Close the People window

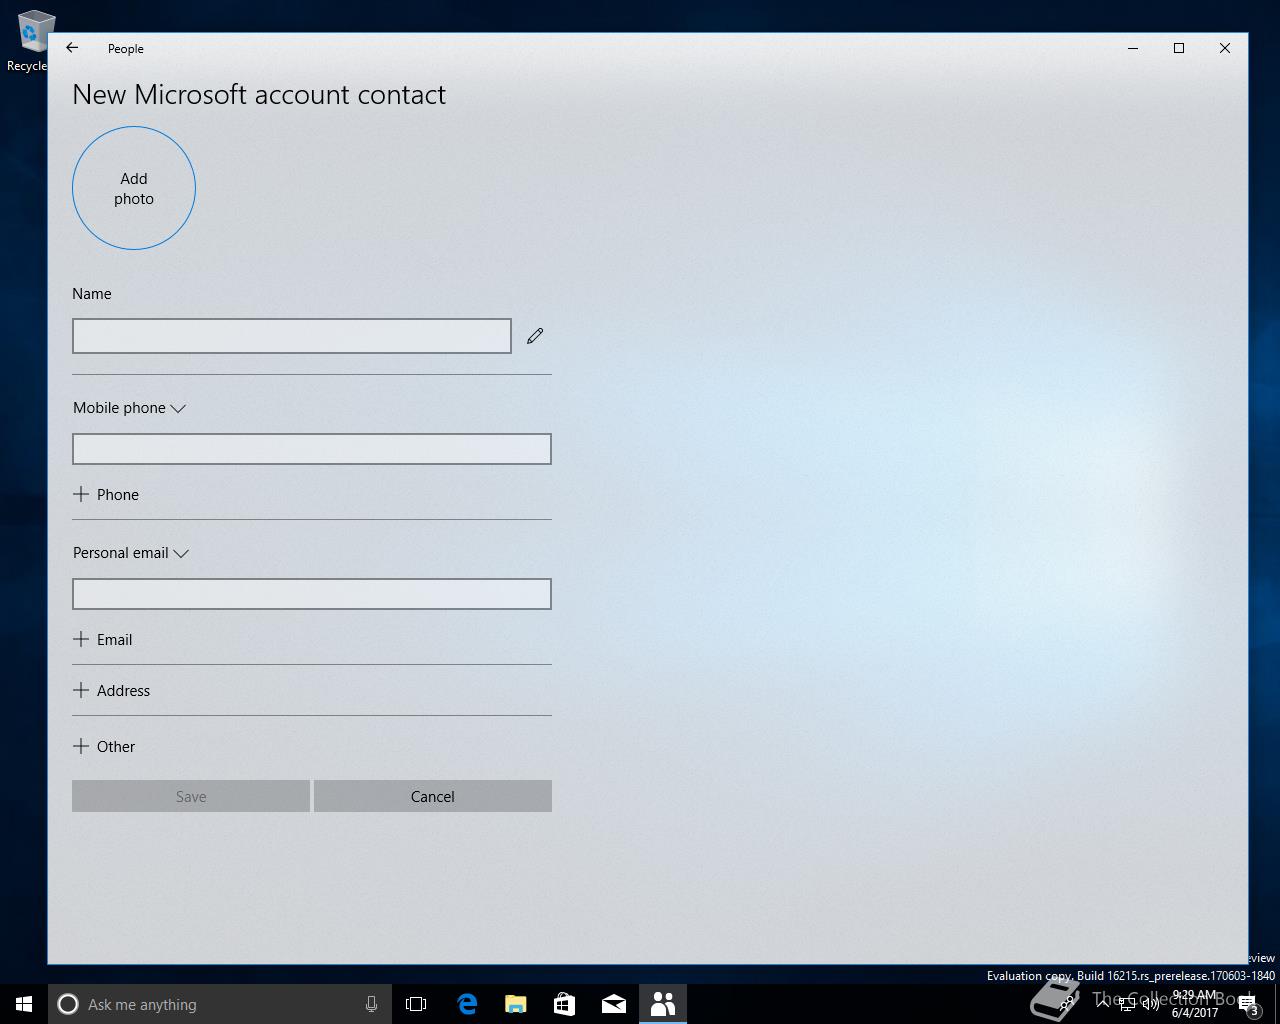click(1225, 48)
